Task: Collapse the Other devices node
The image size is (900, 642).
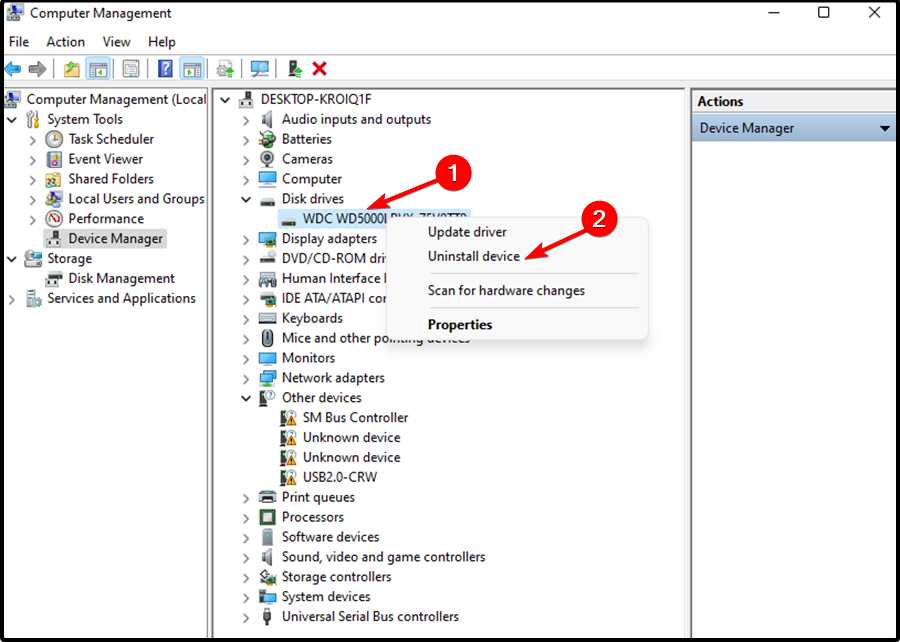Action: point(246,398)
